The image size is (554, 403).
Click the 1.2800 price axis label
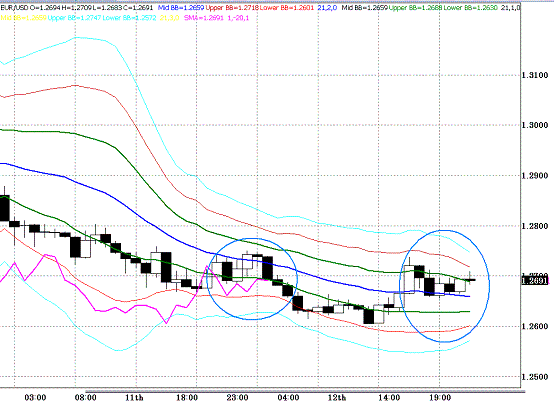[x=535, y=226]
